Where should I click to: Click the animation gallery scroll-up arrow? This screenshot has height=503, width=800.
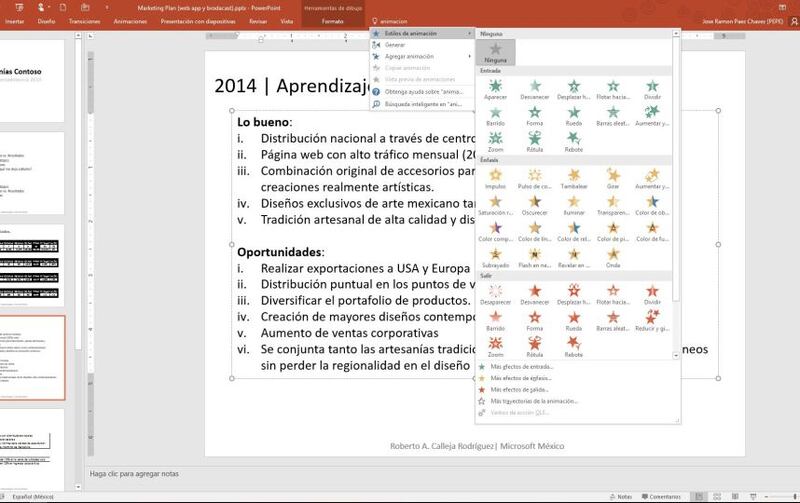click(676, 34)
